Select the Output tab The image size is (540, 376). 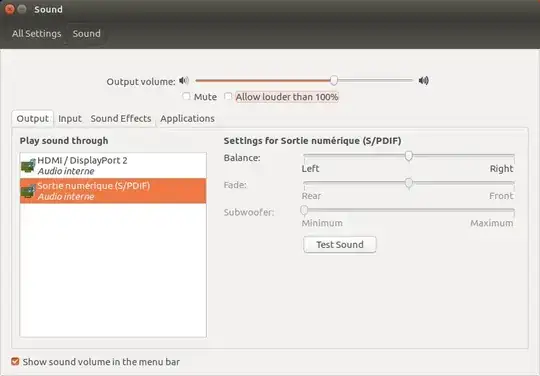[x=33, y=118]
